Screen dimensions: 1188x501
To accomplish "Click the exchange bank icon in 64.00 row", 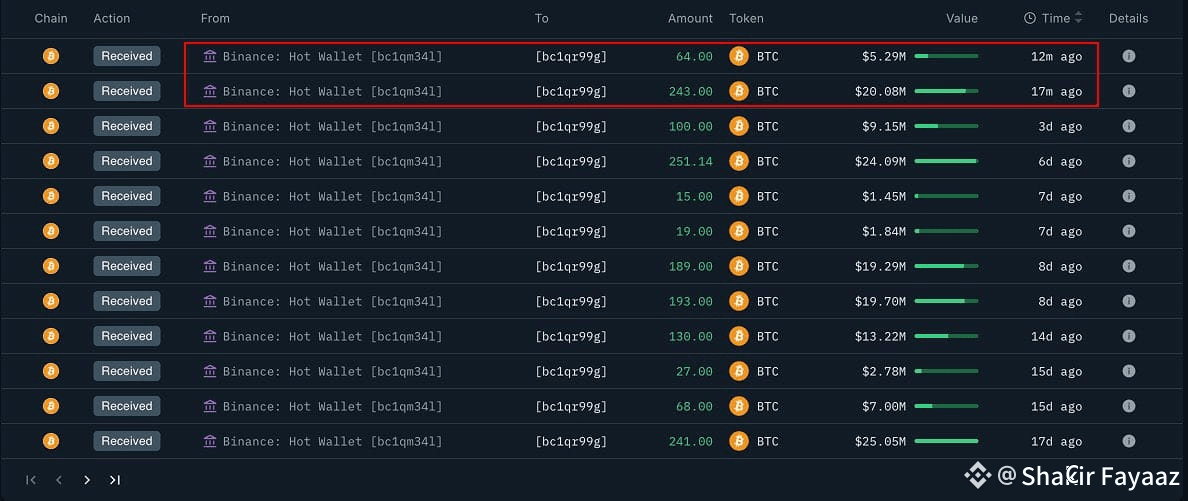I will click(210, 56).
